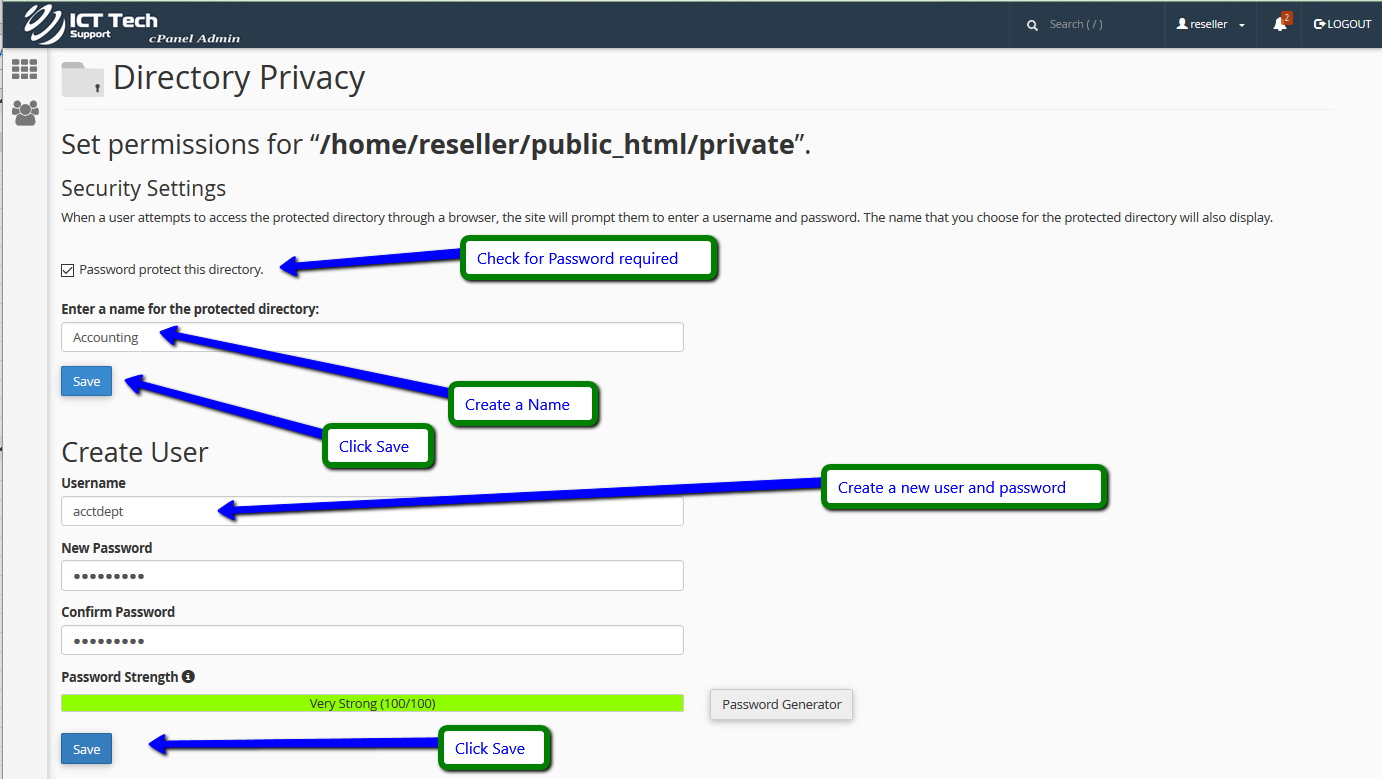
Task: Click the Directory Privacy folder icon
Action: [x=82, y=79]
